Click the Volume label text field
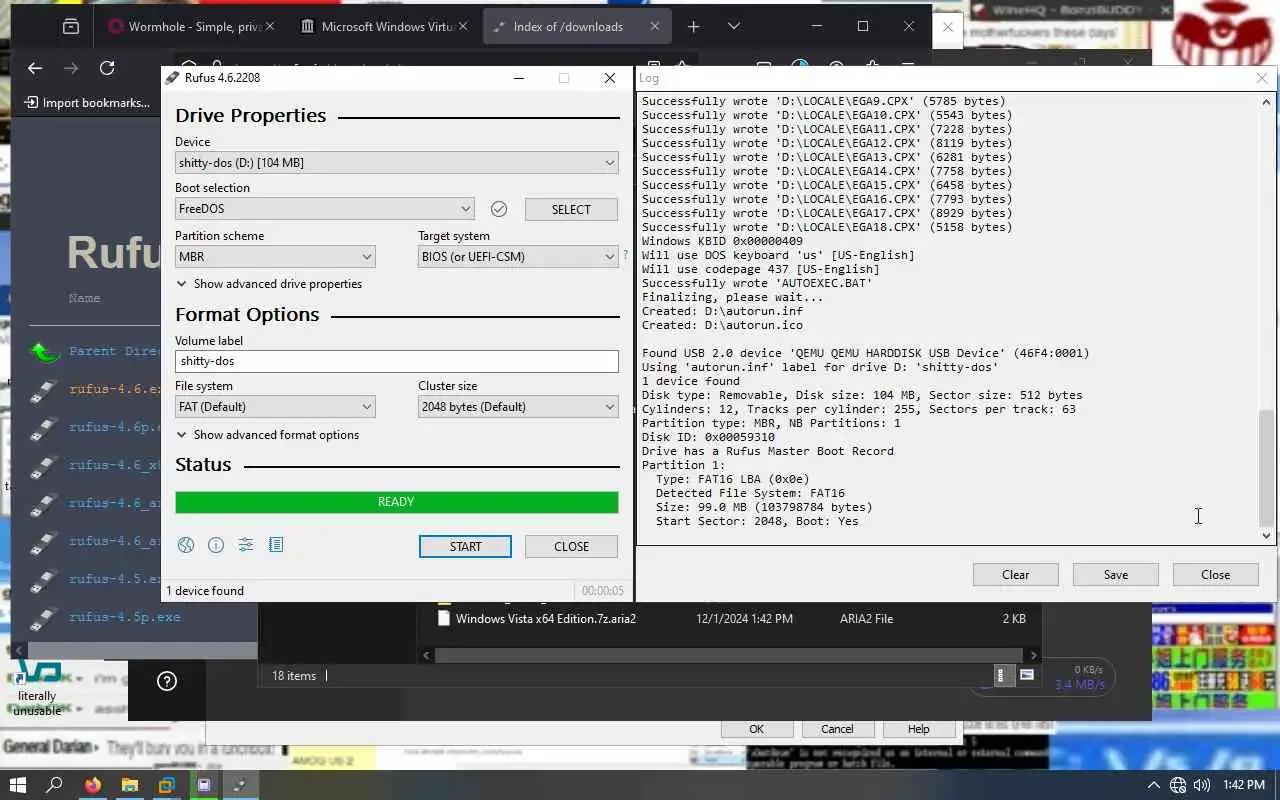Screen dimensions: 1280x800 (396, 361)
